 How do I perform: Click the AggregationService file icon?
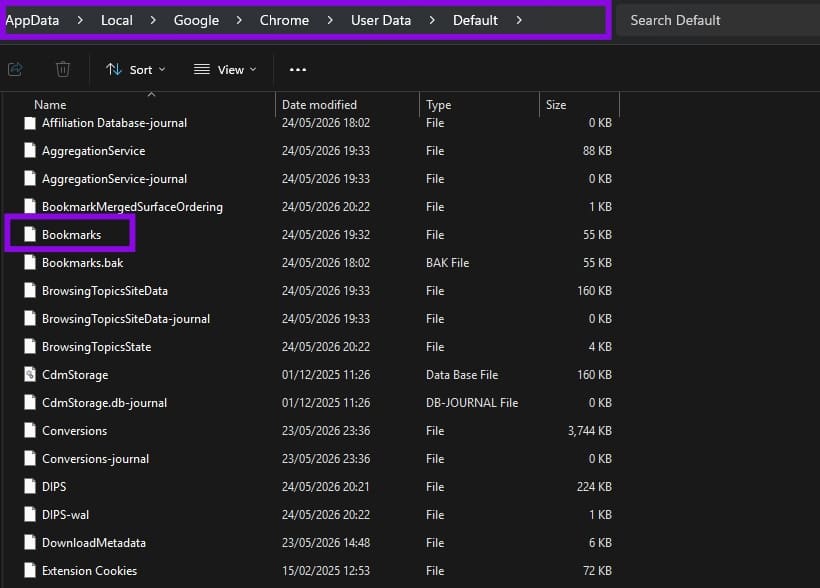point(30,150)
